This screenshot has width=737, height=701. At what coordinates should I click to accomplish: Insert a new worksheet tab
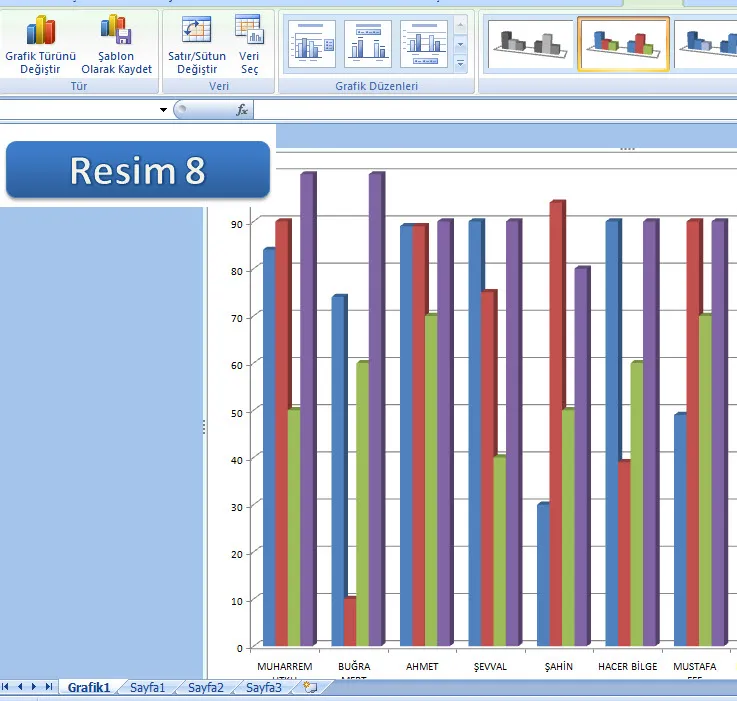[x=310, y=687]
